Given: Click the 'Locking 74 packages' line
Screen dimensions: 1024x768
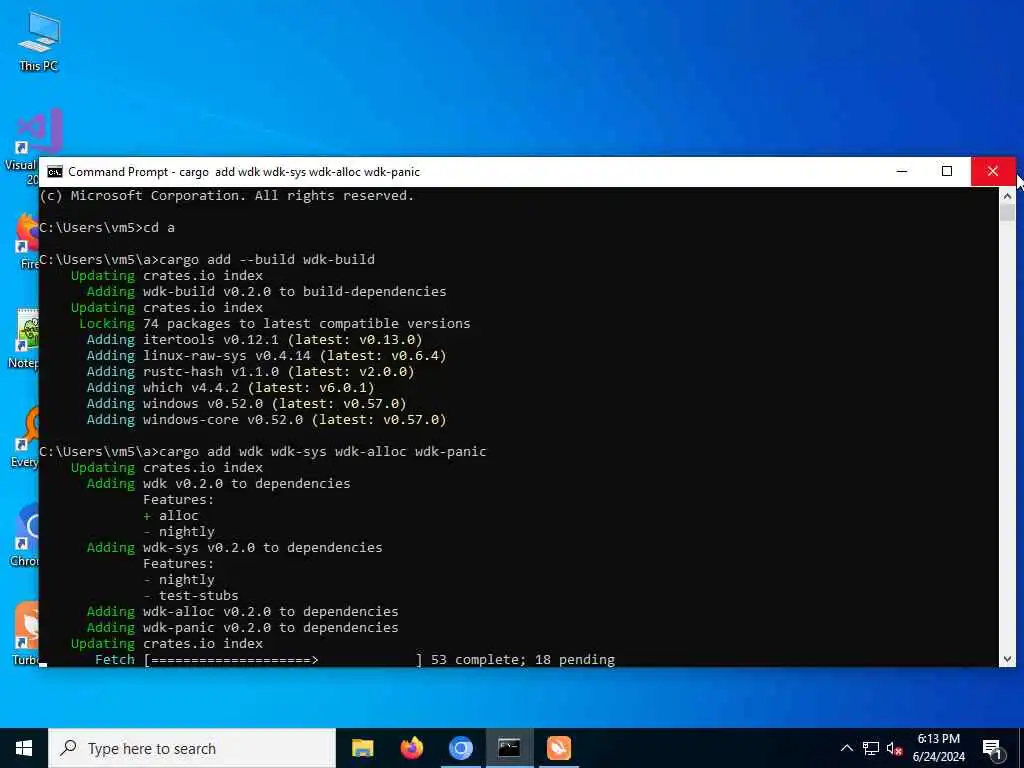Looking at the screenshot, I should click(x=274, y=323).
